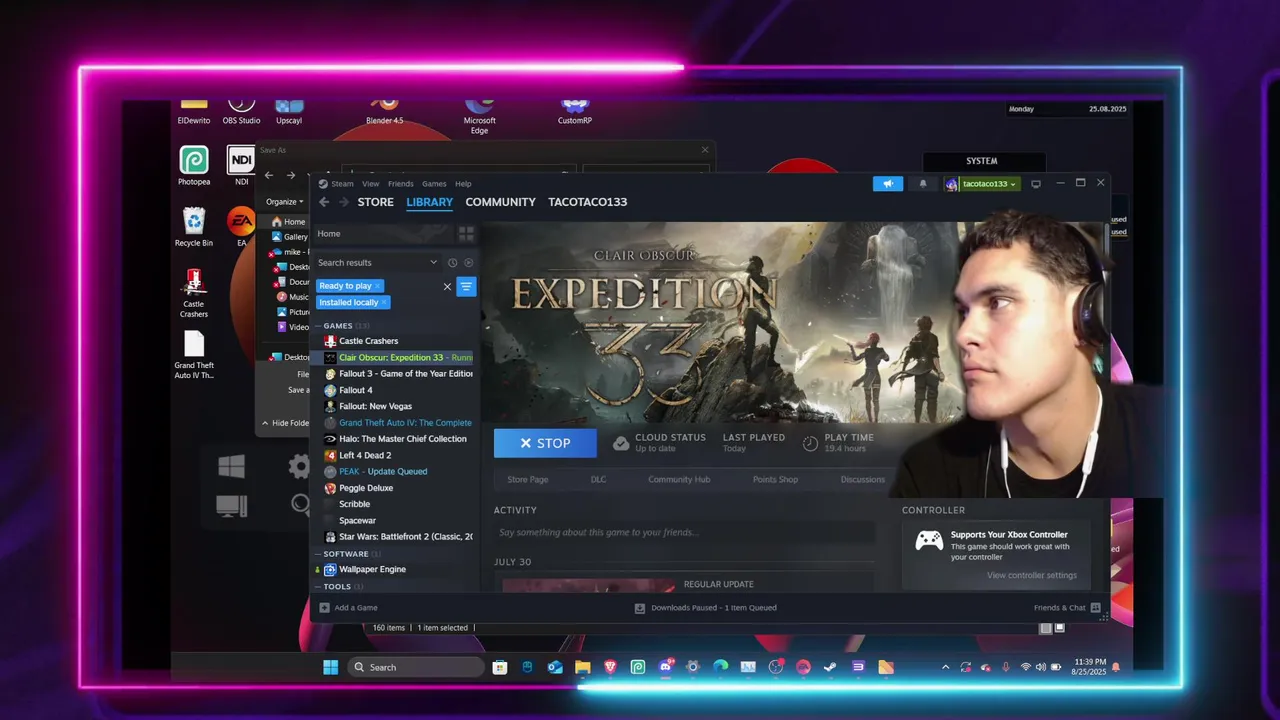Open the Help menu in Steam
Viewport: 1280px width, 720px height.
pyautogui.click(x=463, y=184)
